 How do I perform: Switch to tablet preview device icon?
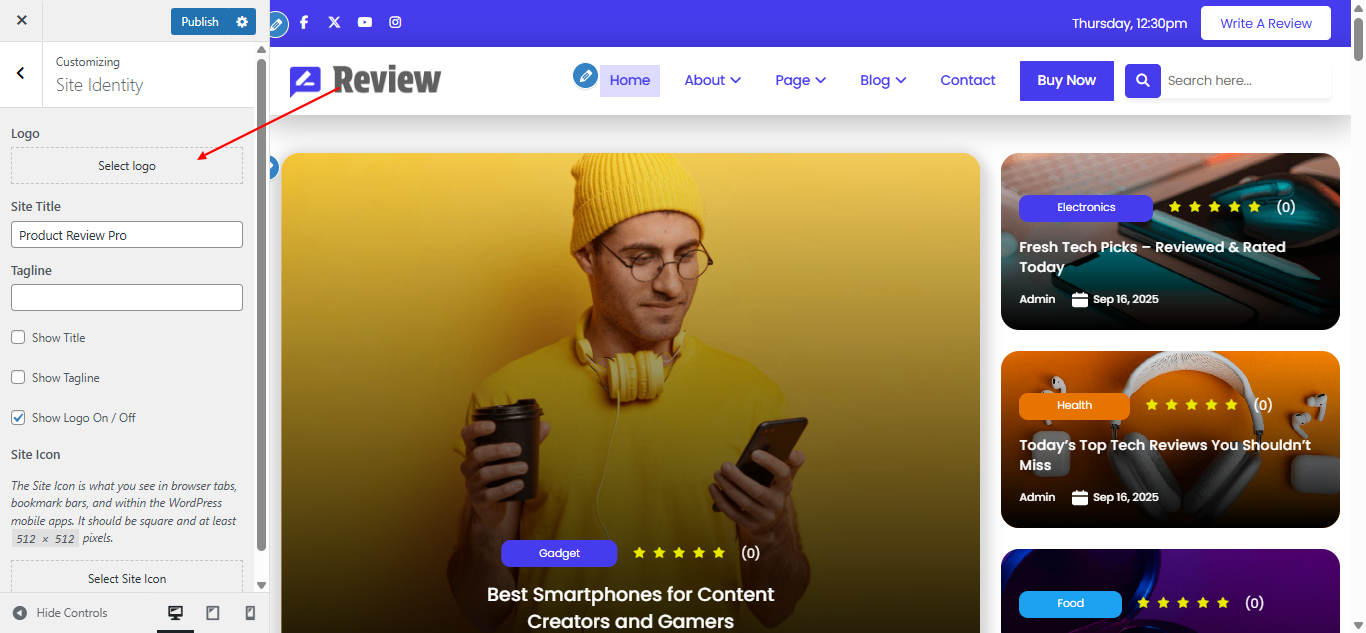pyautogui.click(x=213, y=613)
